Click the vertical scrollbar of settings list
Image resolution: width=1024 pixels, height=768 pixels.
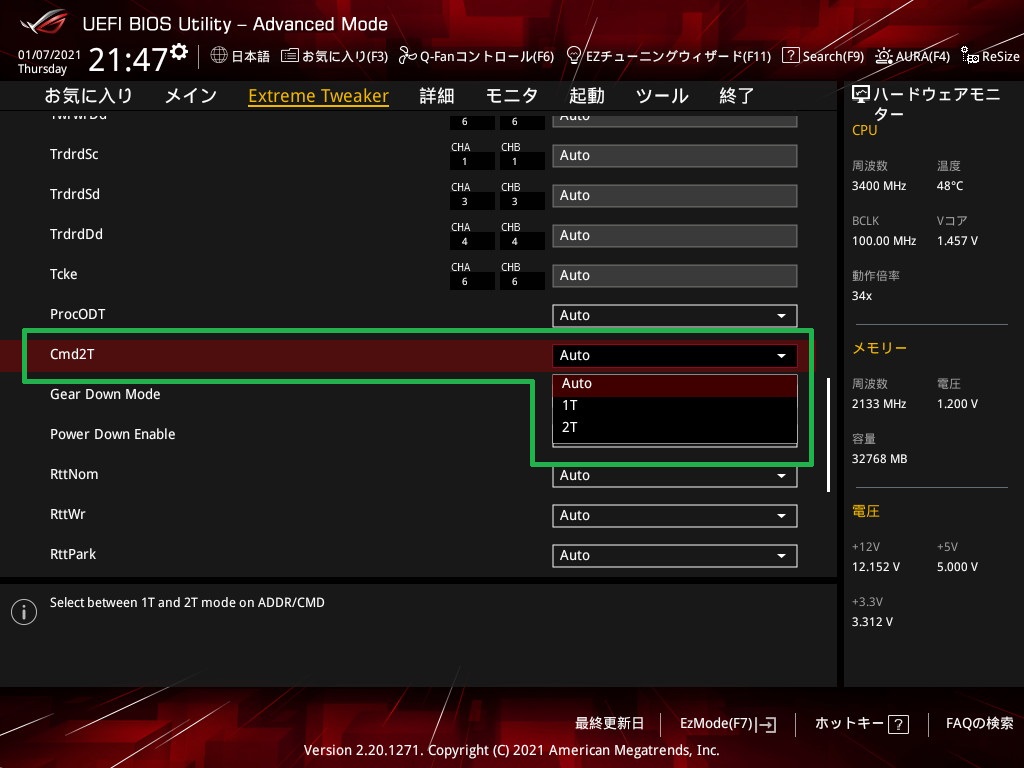tap(828, 434)
